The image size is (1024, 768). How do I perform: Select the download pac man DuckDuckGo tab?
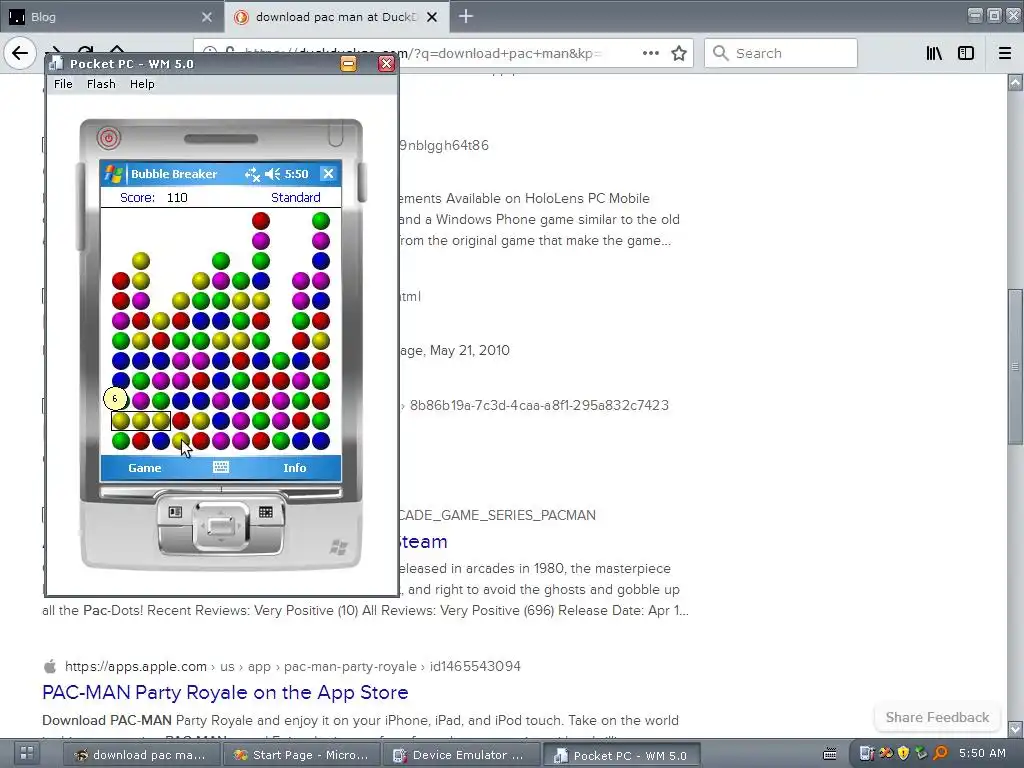(x=336, y=17)
